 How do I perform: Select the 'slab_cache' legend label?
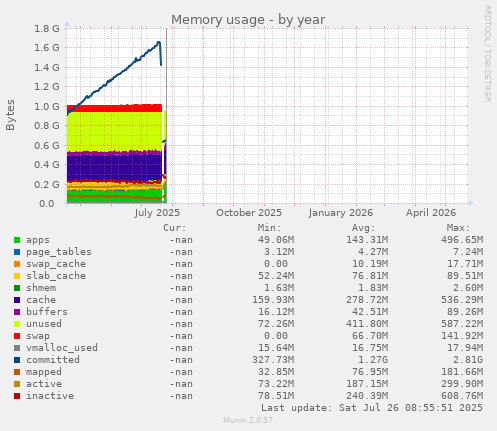coord(56,276)
